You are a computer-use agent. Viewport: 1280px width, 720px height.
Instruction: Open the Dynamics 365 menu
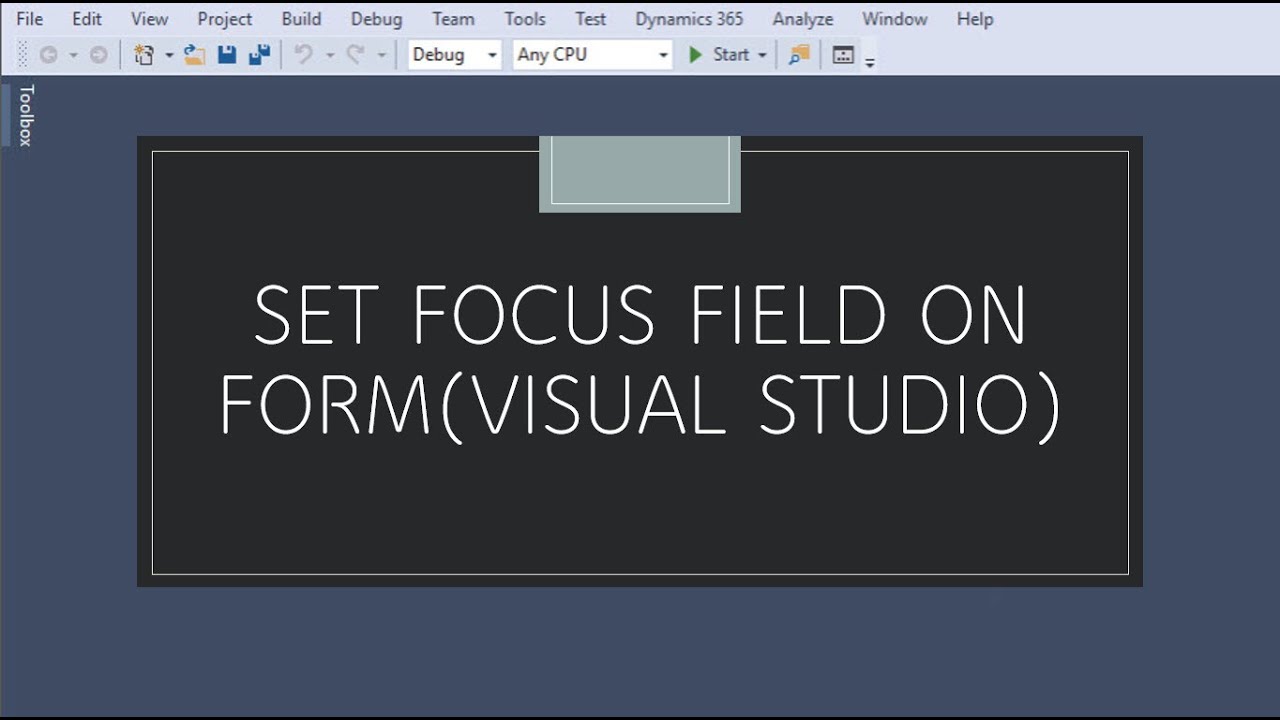pos(689,19)
